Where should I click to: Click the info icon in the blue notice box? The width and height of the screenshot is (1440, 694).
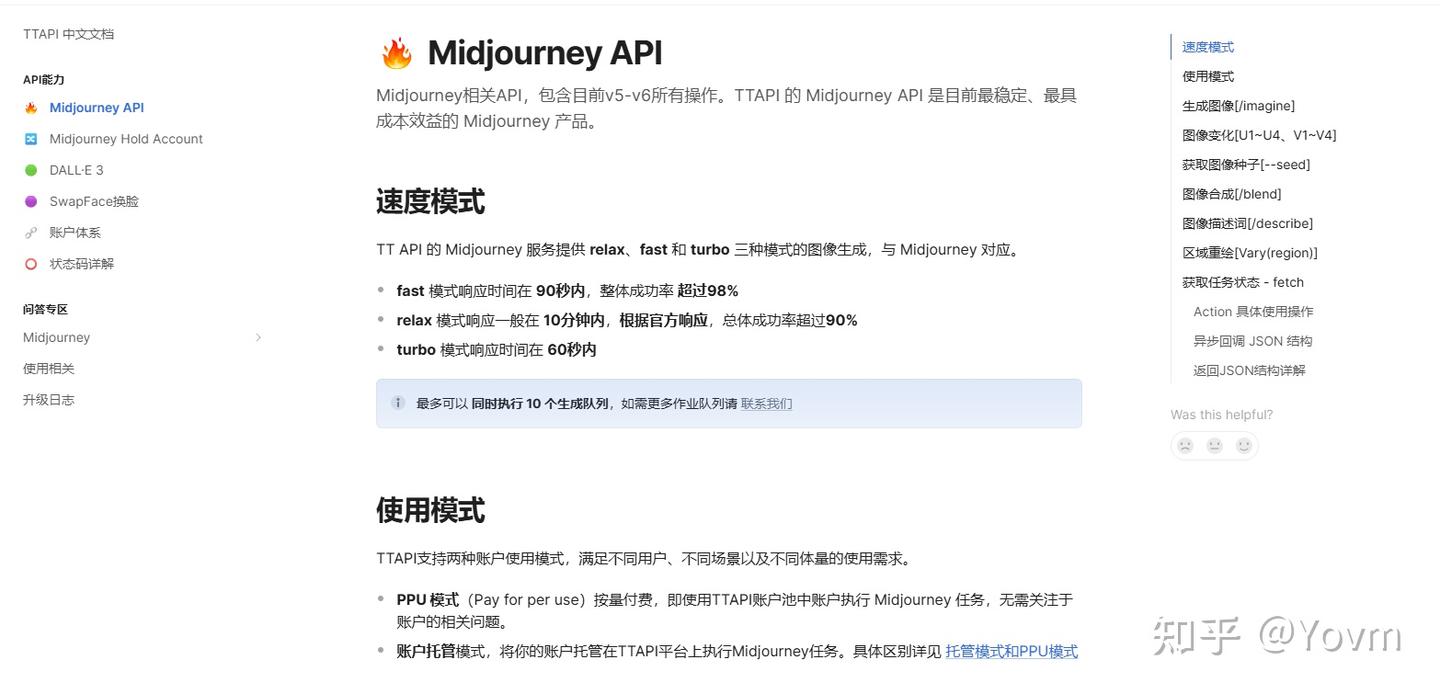(x=397, y=403)
